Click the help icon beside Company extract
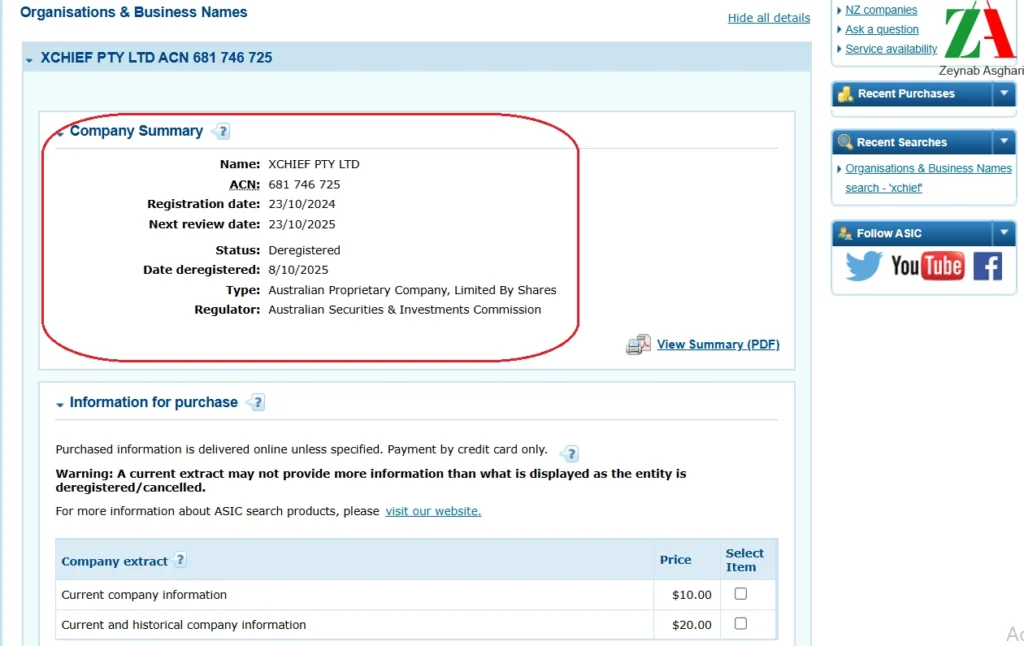Image resolution: width=1024 pixels, height=646 pixels. coord(180,560)
